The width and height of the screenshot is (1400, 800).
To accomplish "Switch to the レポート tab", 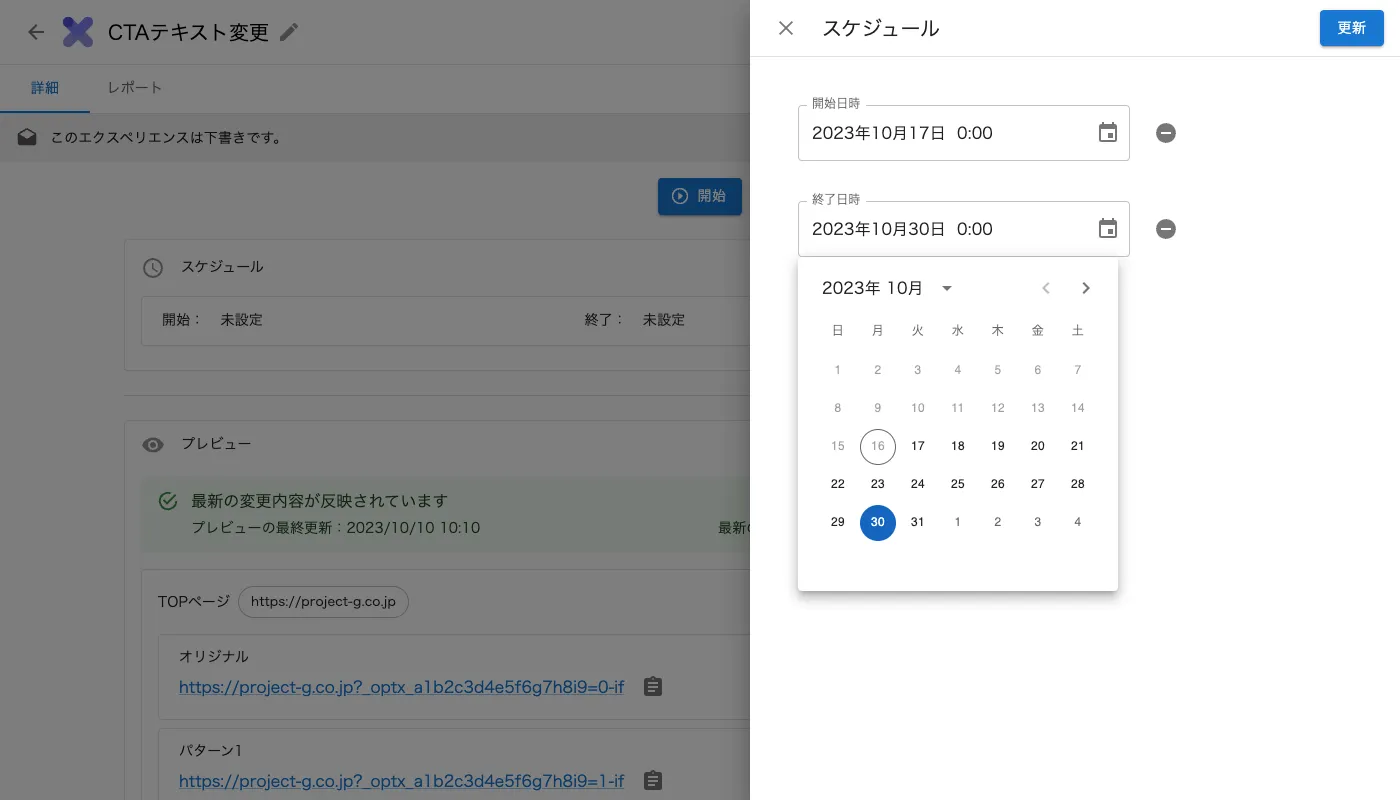I will pyautogui.click(x=135, y=88).
